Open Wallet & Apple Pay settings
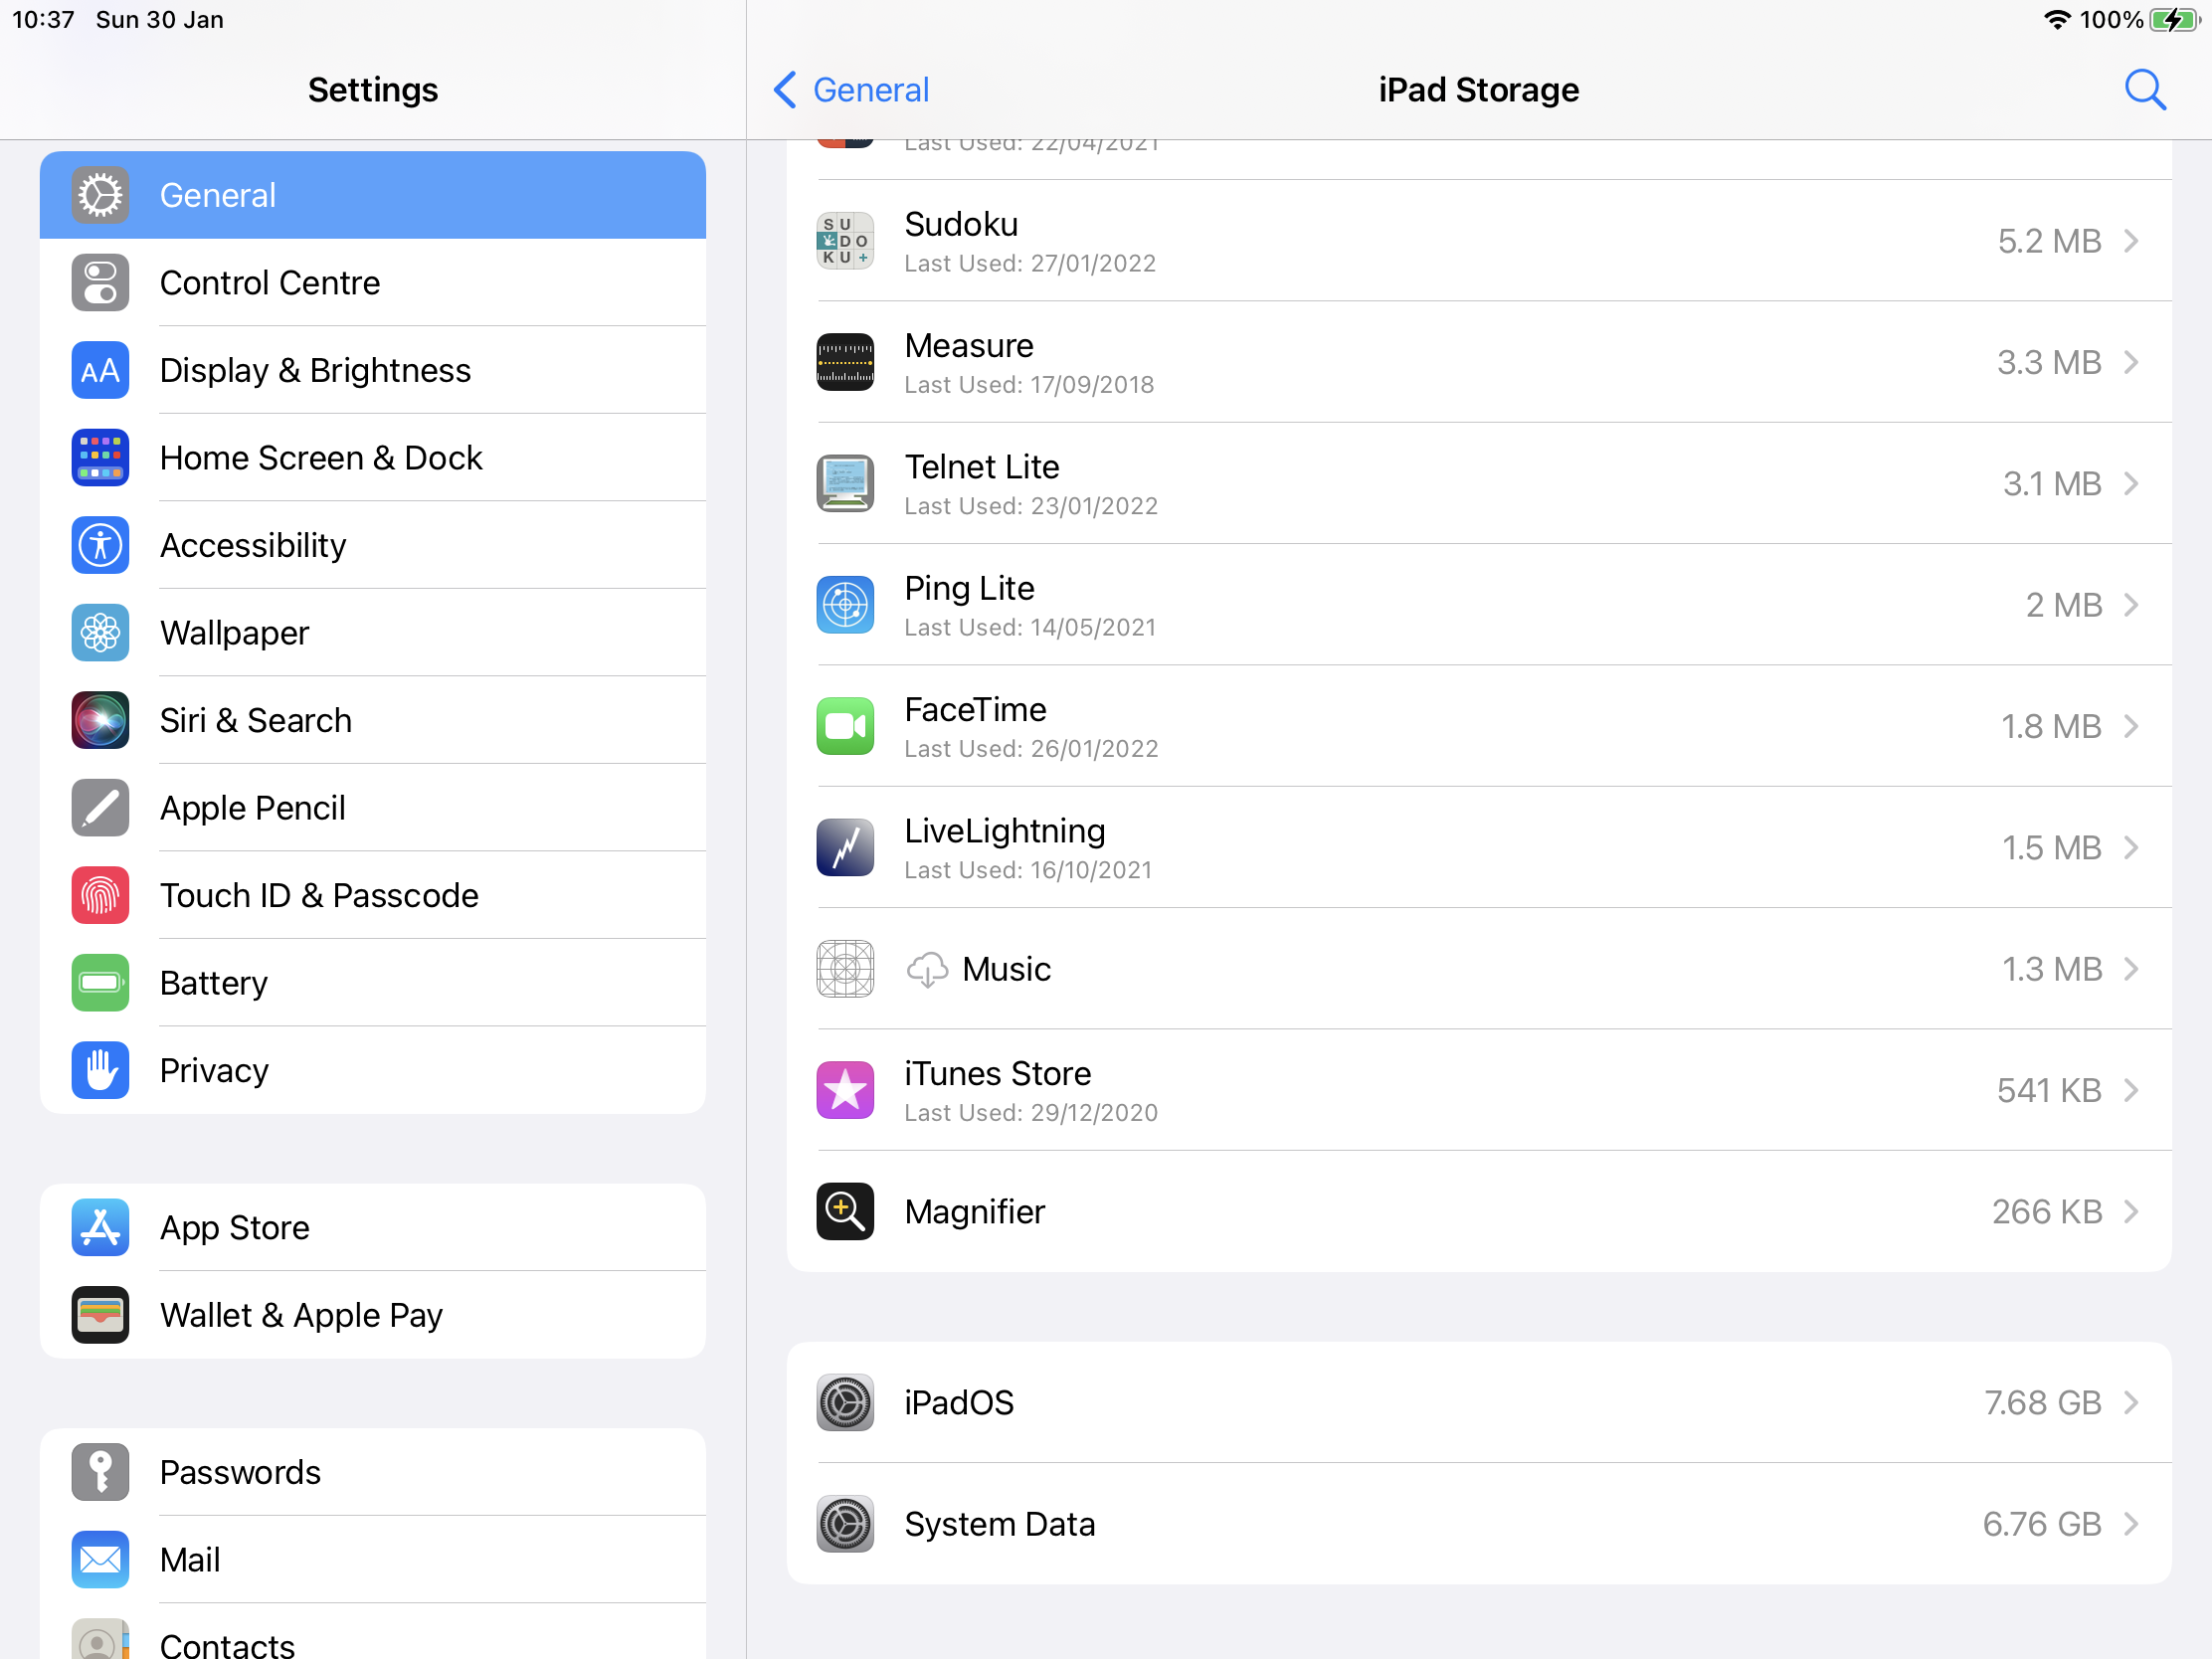The width and height of the screenshot is (2212, 1659). [x=373, y=1315]
